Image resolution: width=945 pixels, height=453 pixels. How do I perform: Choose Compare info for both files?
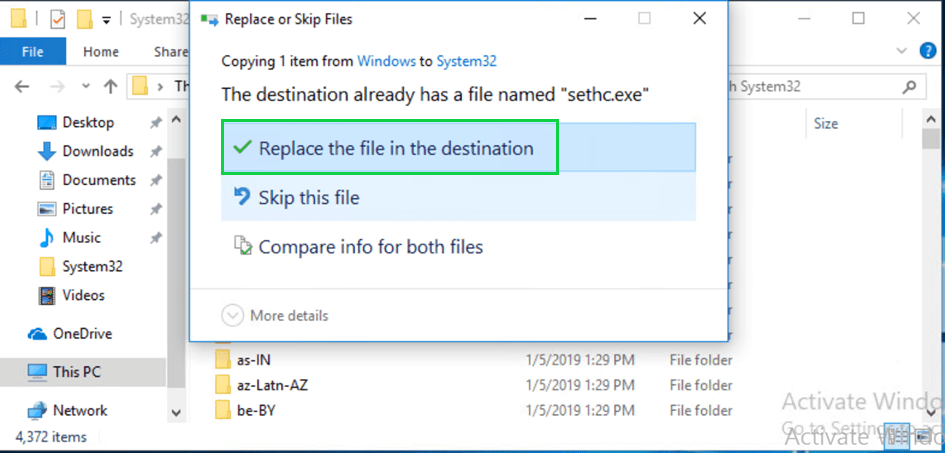point(370,246)
